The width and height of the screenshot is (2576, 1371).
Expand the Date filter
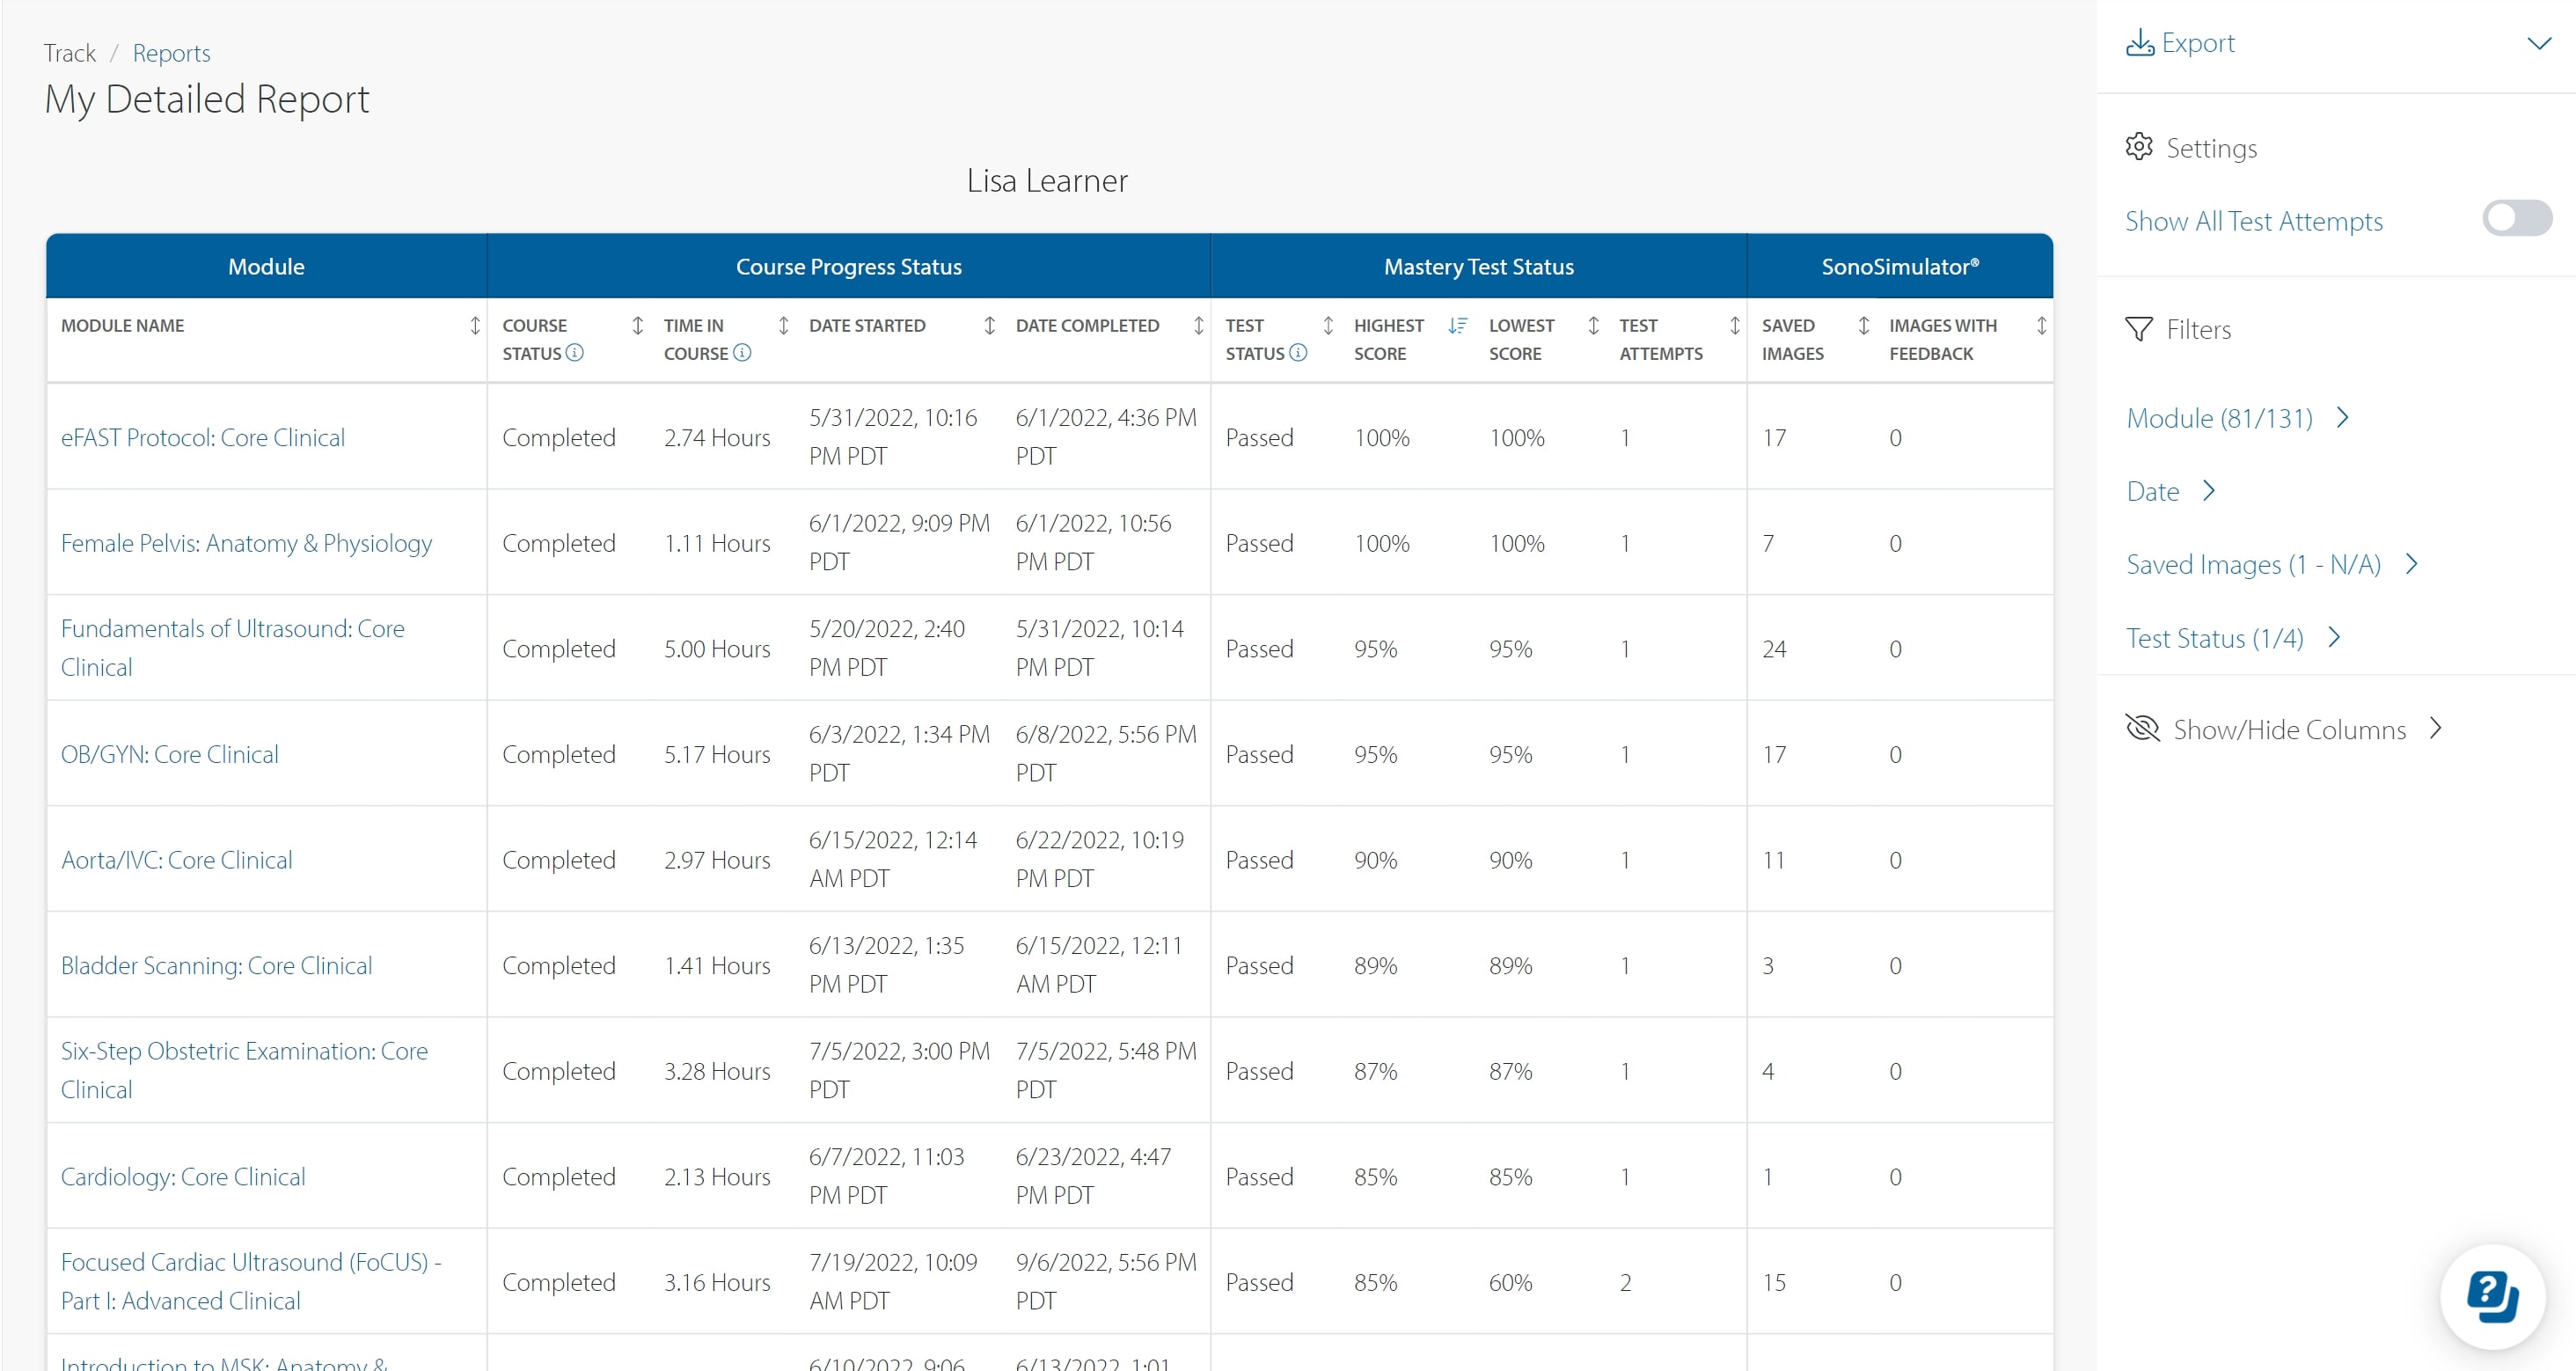(2171, 491)
